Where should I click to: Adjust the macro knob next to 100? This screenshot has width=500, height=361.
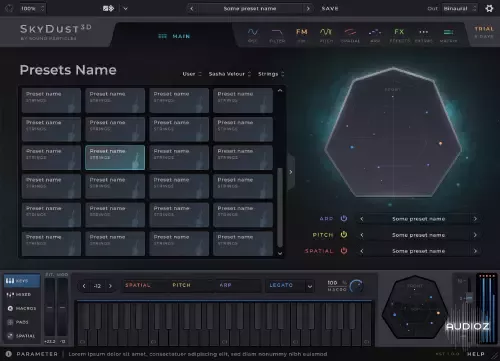coord(356,286)
